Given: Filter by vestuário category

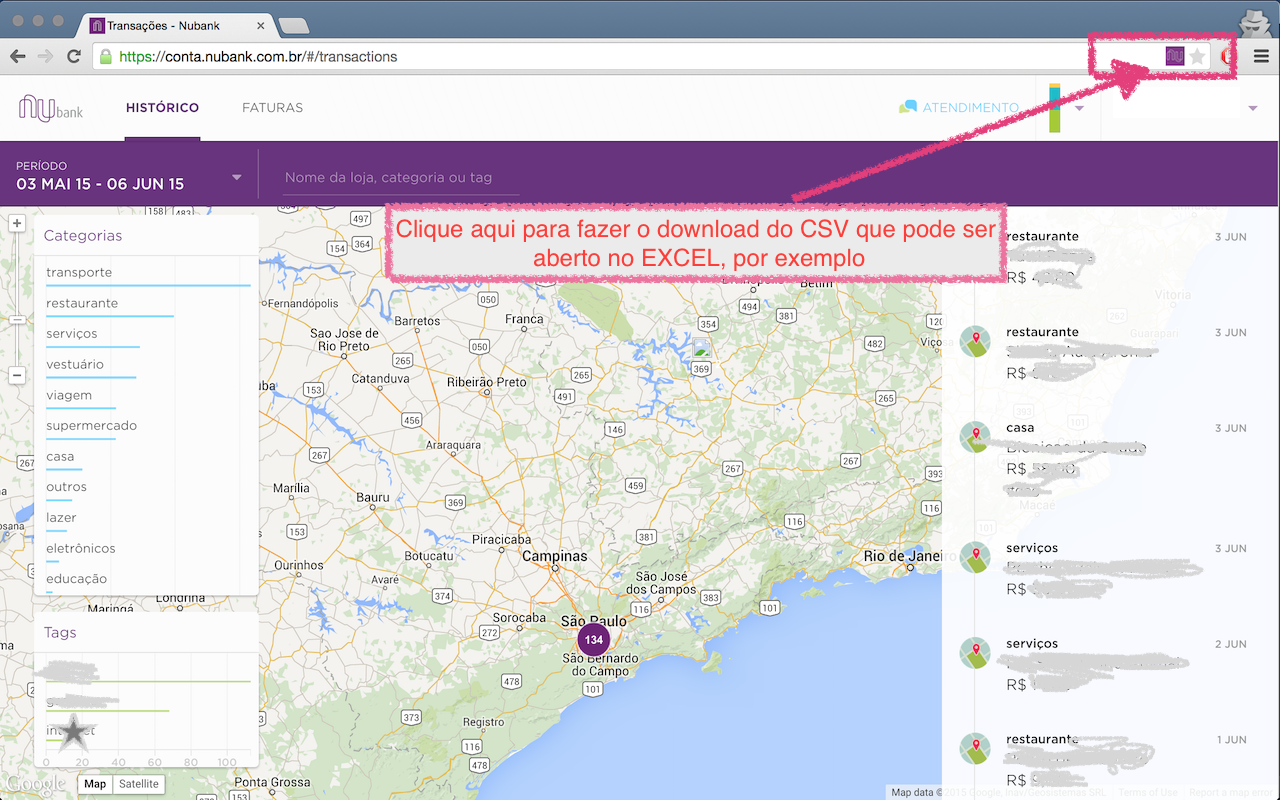Looking at the screenshot, I should tap(75, 364).
